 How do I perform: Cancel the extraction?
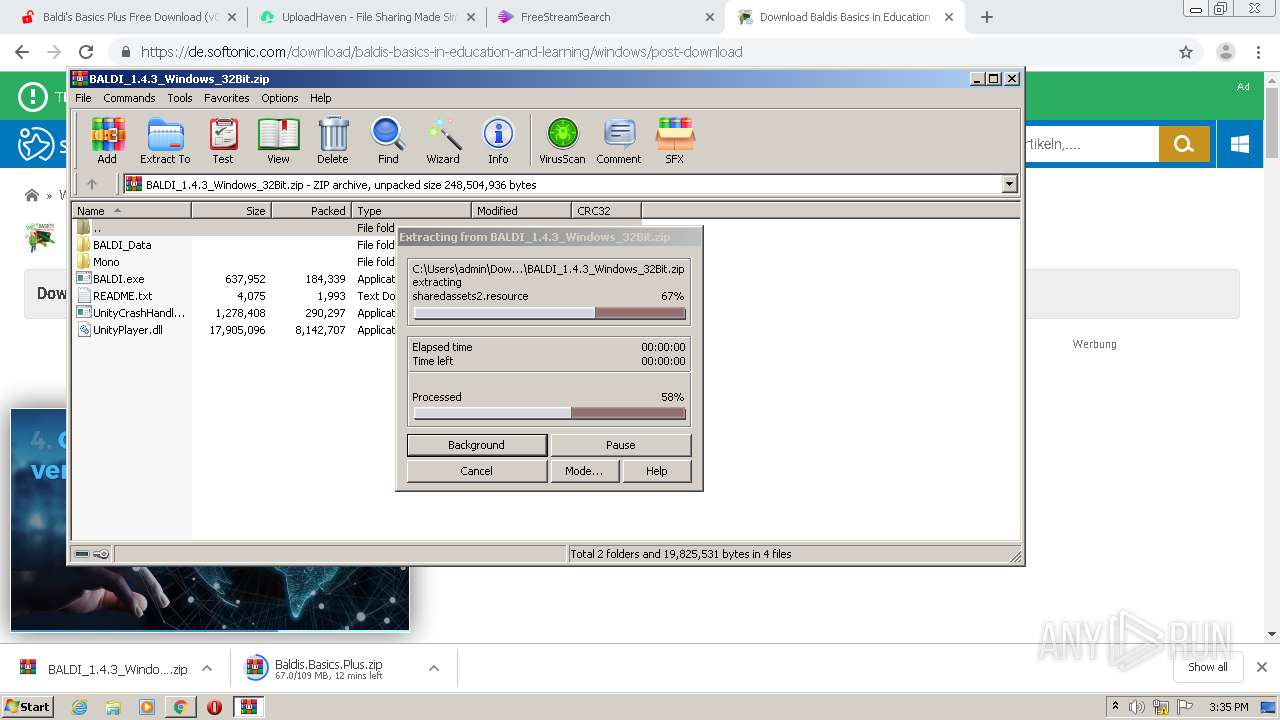(477, 471)
